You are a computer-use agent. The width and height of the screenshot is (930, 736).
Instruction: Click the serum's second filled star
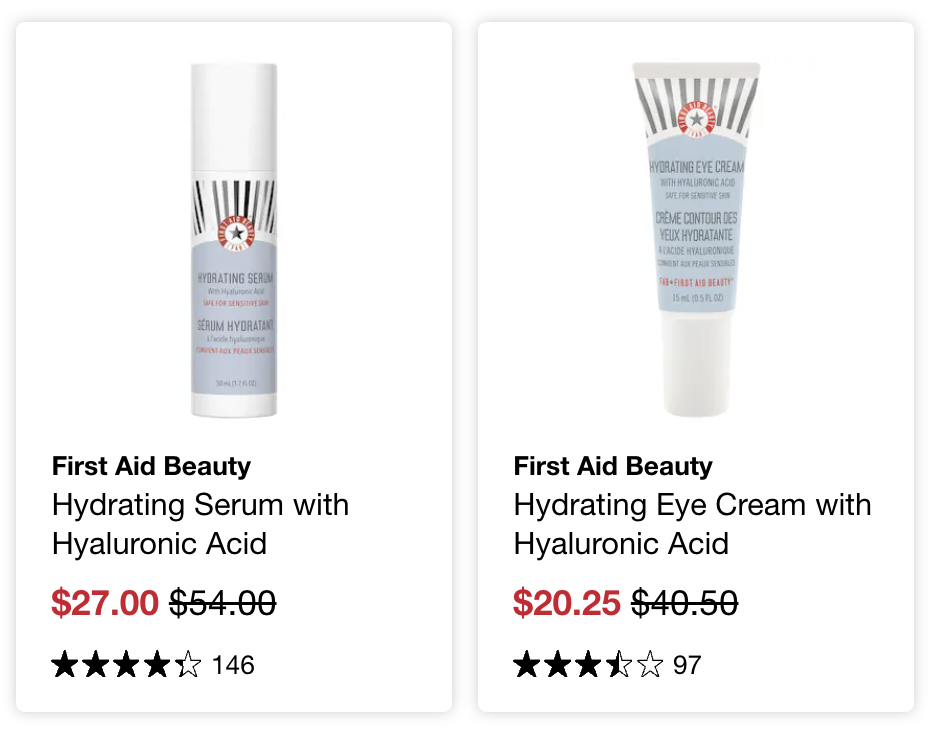pyautogui.click(x=95, y=664)
